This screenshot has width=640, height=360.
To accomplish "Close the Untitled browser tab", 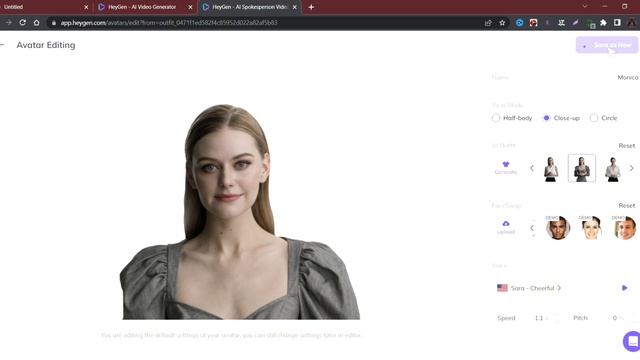I will click(x=86, y=7).
